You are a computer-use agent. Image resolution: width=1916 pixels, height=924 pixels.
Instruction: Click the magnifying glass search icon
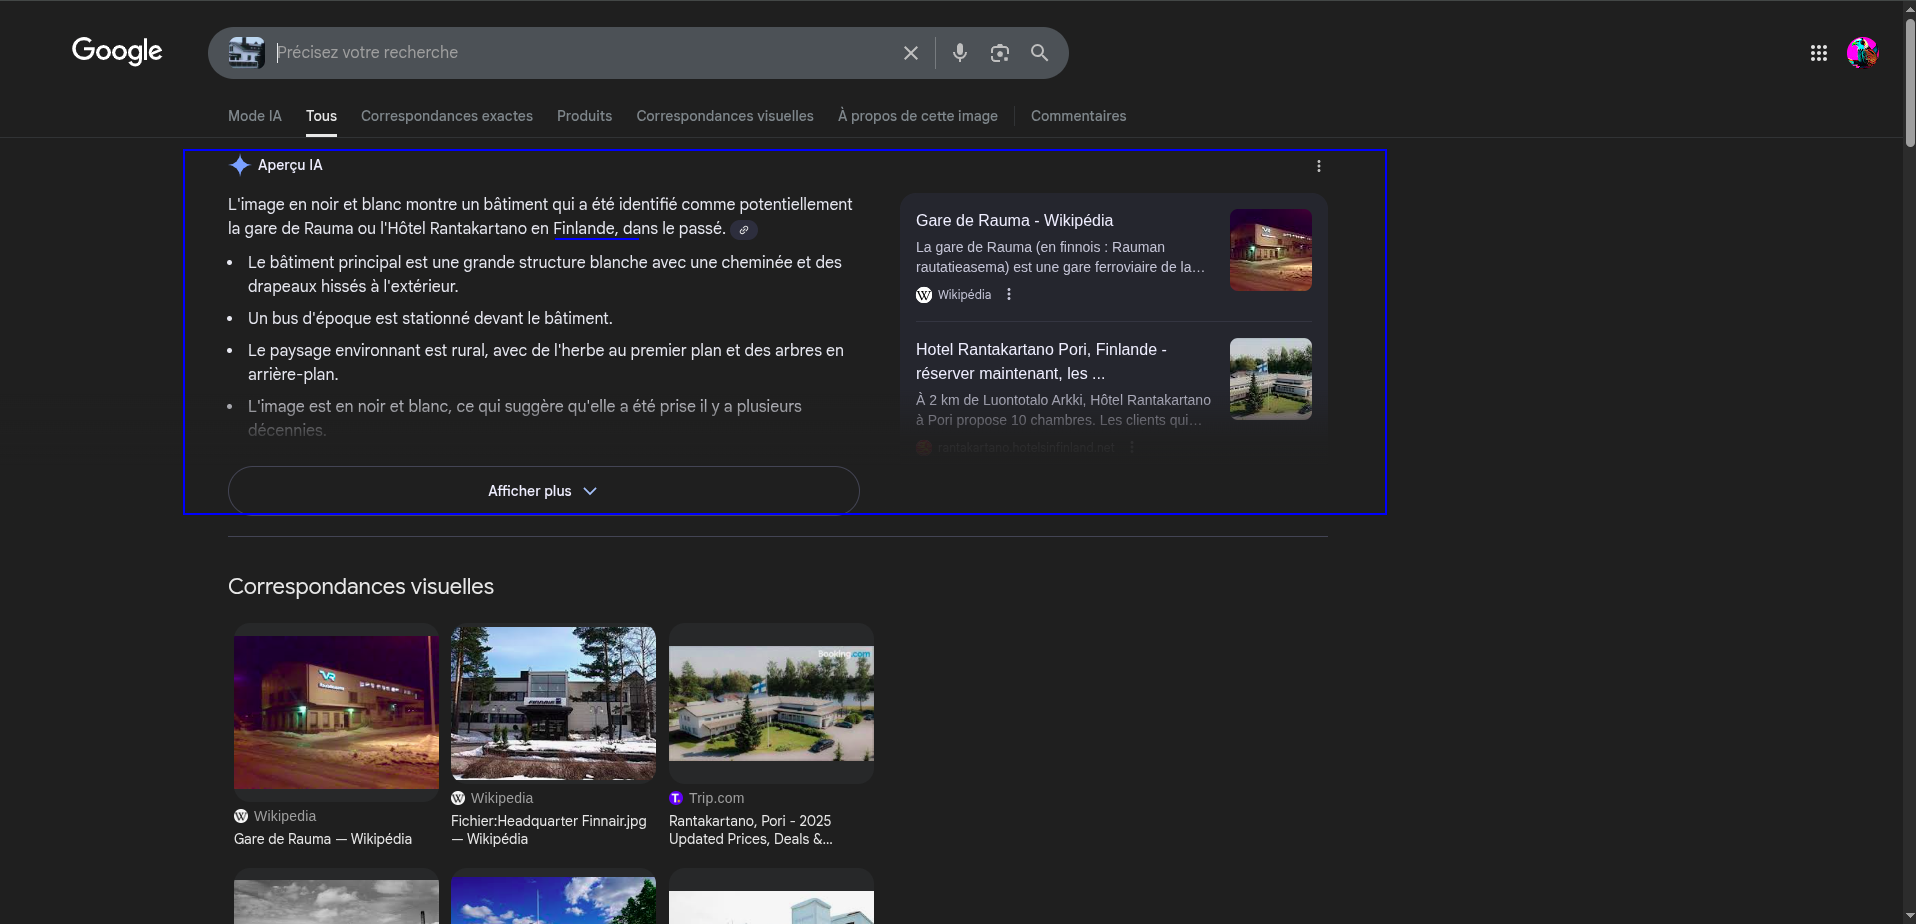tap(1040, 53)
